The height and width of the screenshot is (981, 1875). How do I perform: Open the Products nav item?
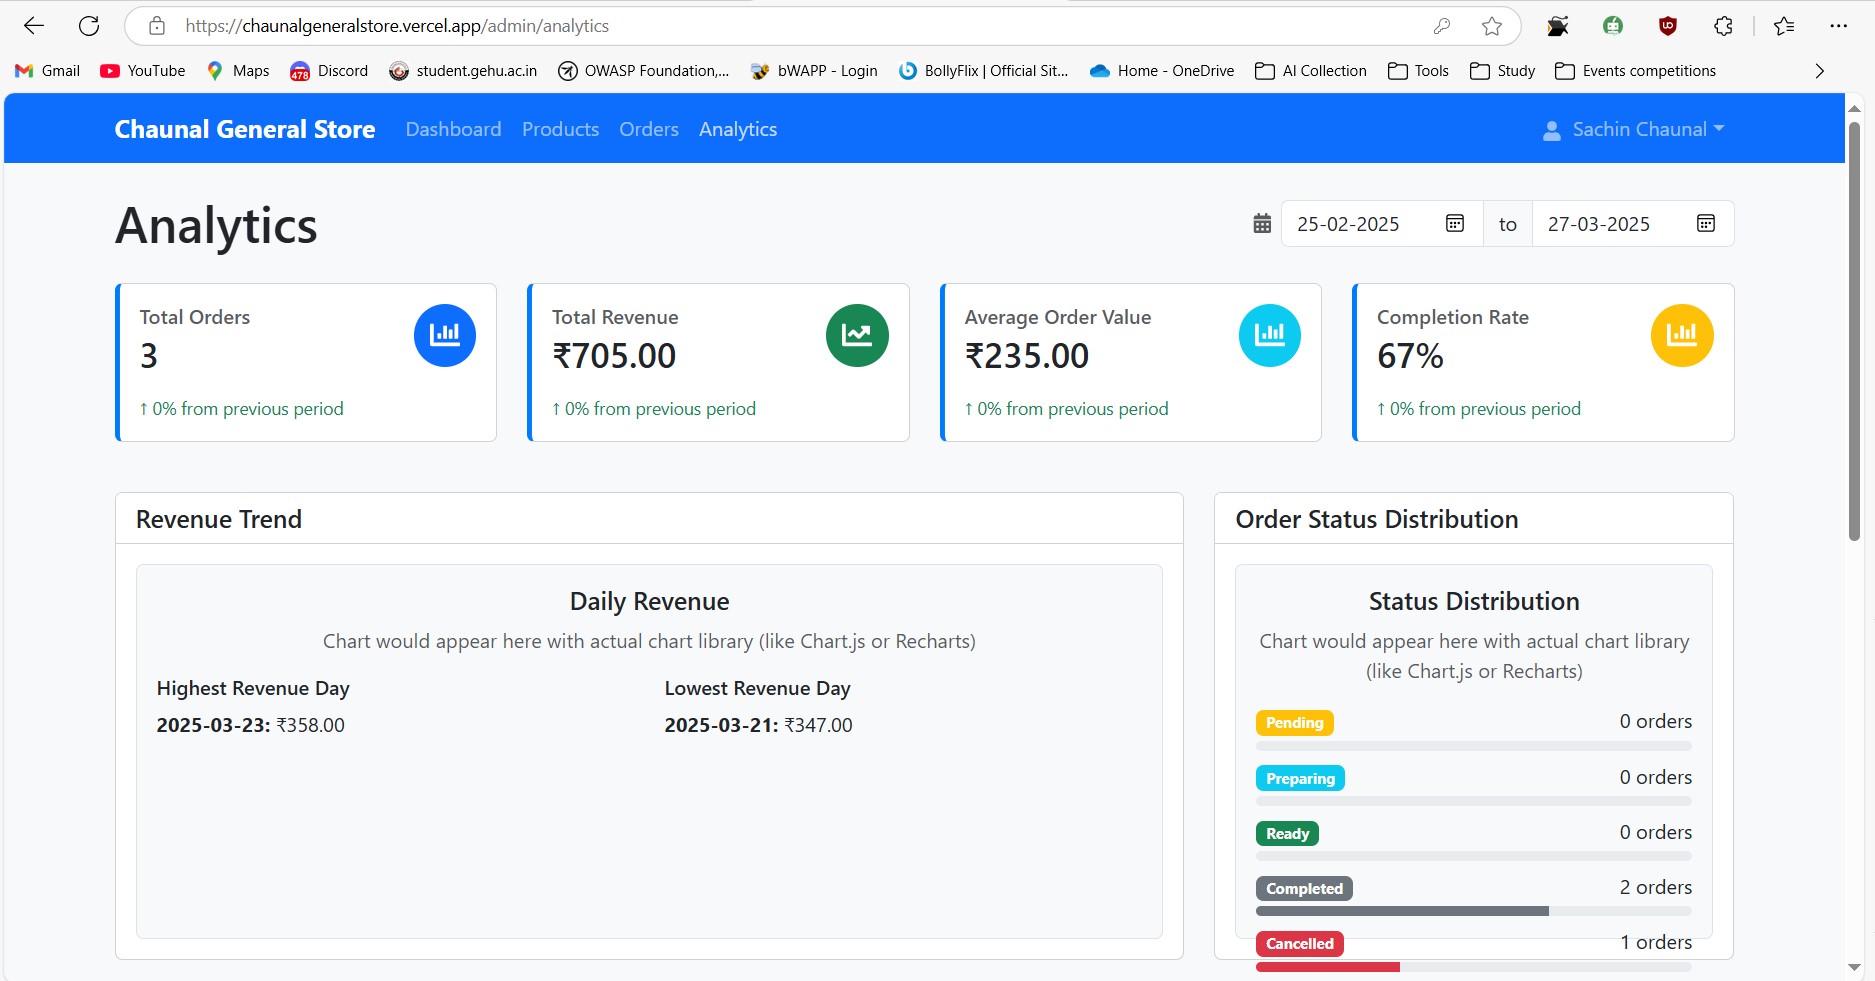560,130
